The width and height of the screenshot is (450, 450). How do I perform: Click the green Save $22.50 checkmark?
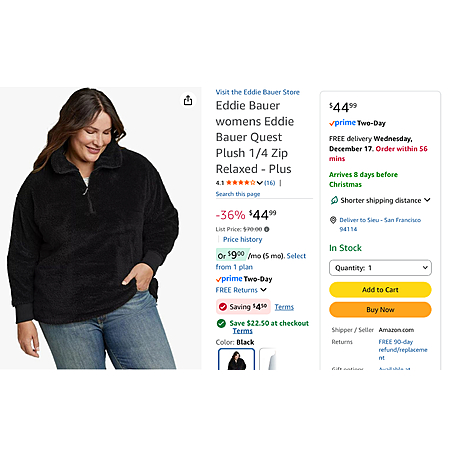coord(221,323)
